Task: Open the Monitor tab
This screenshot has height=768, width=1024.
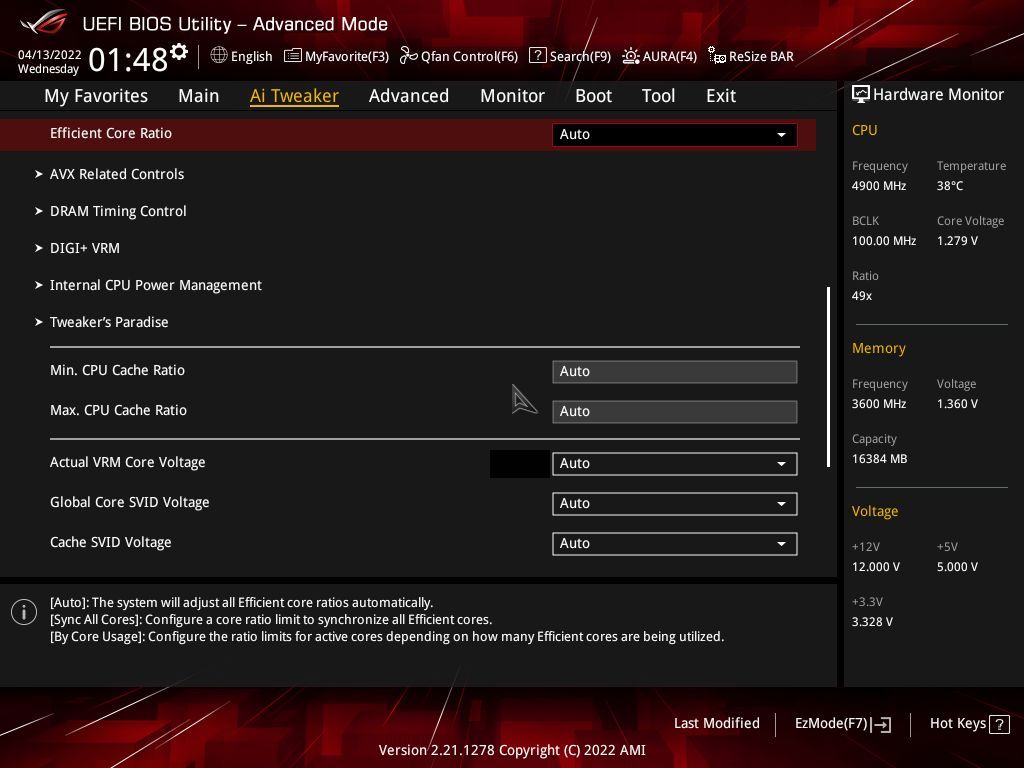Action: point(512,96)
